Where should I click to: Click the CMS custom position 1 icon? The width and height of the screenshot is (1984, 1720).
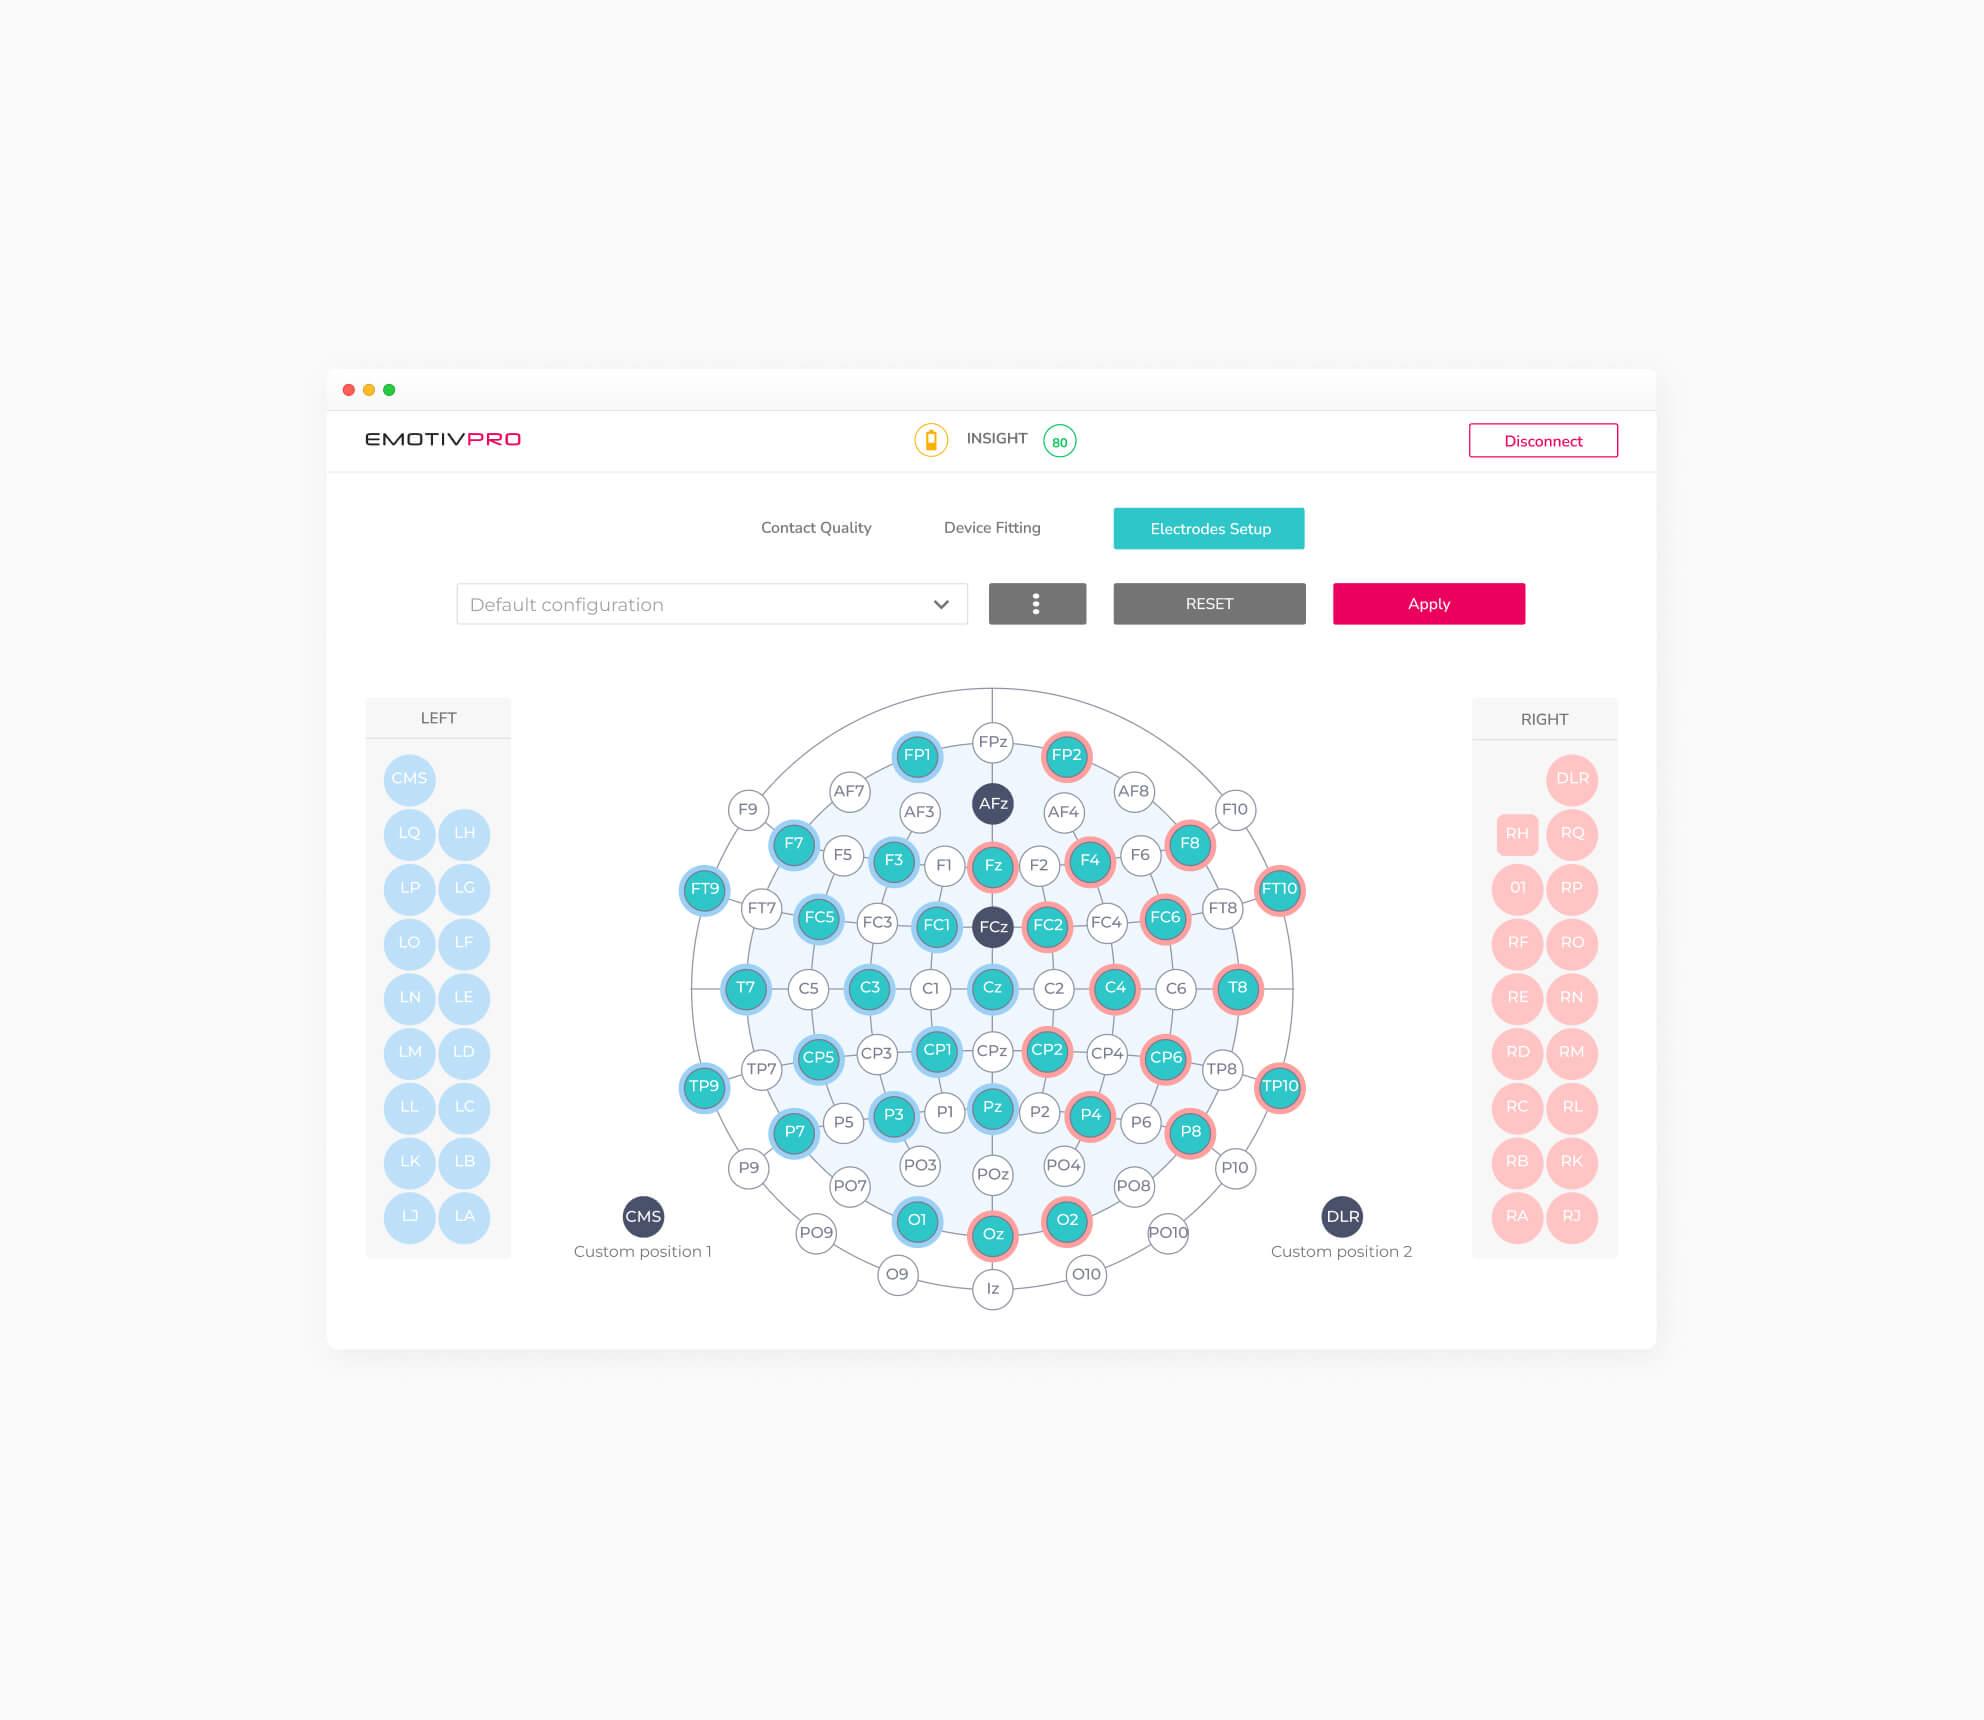click(638, 1214)
